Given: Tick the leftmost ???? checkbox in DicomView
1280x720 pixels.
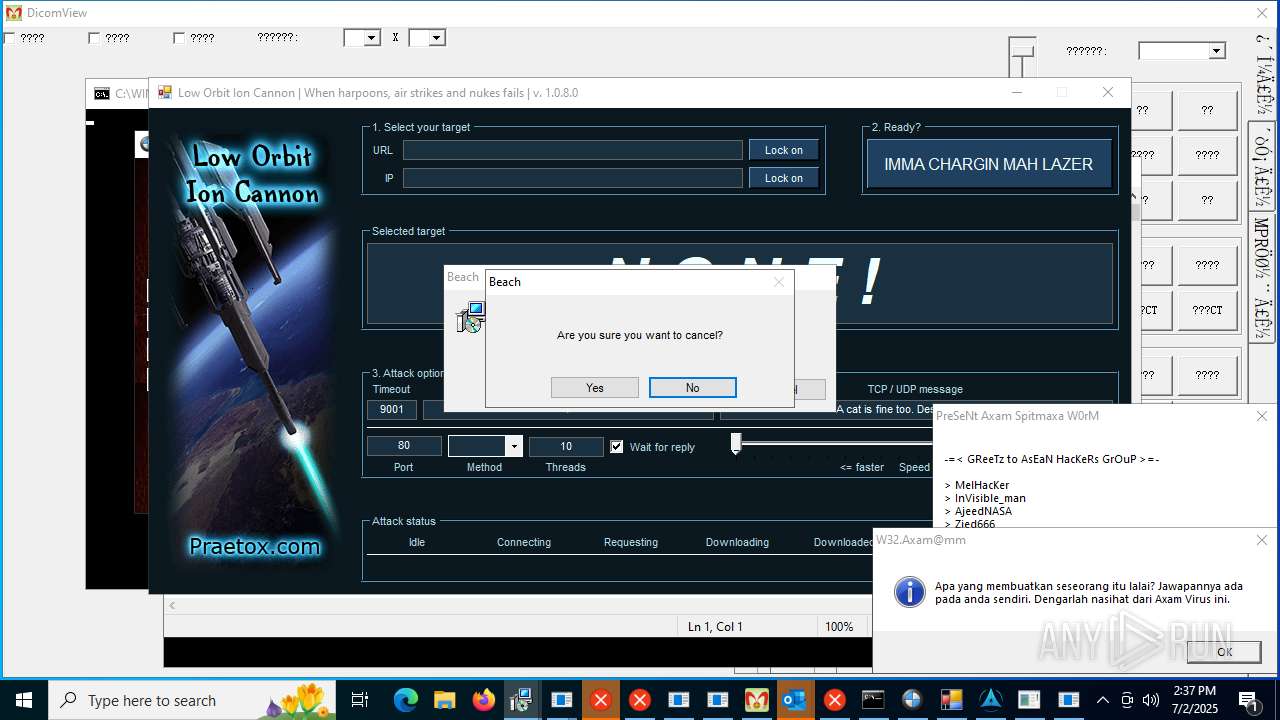Looking at the screenshot, I should (9, 38).
